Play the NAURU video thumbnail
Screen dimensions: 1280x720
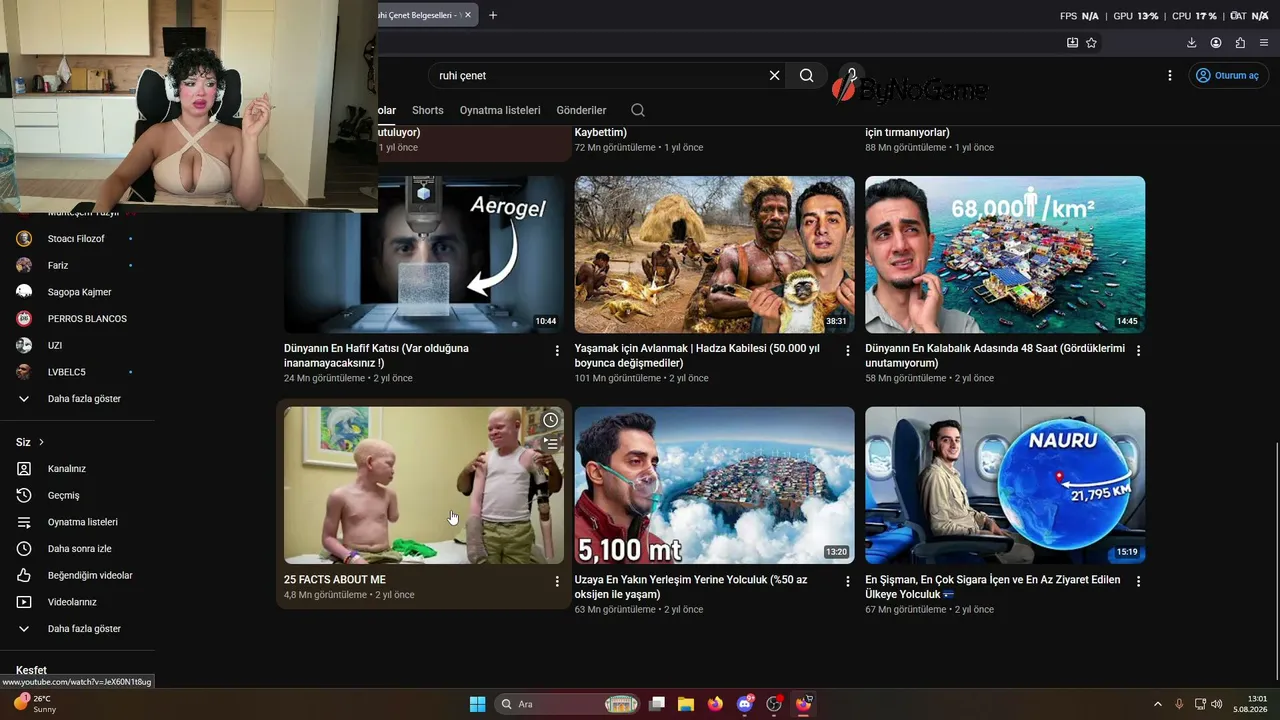click(x=1005, y=485)
